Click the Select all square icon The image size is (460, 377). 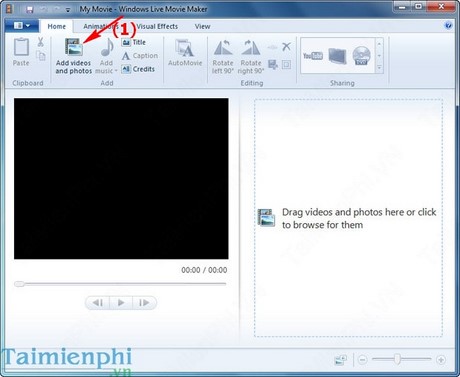point(286,64)
